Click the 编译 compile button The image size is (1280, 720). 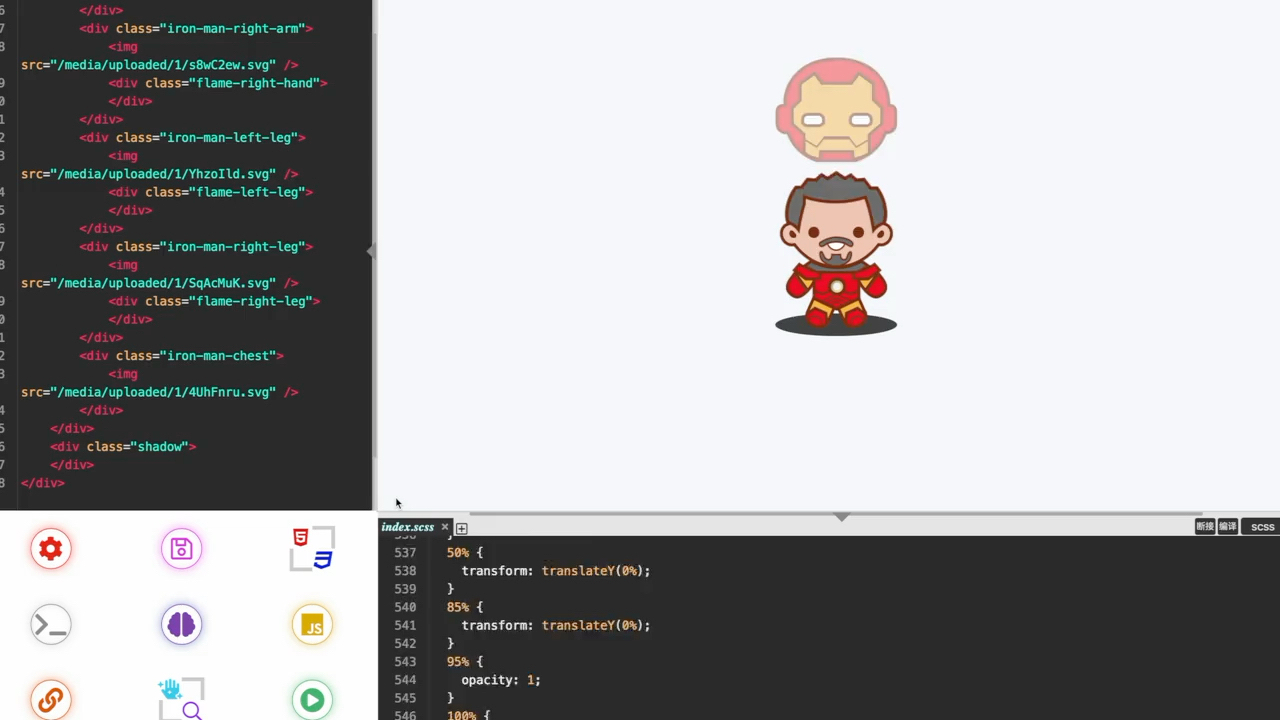[1228, 527]
